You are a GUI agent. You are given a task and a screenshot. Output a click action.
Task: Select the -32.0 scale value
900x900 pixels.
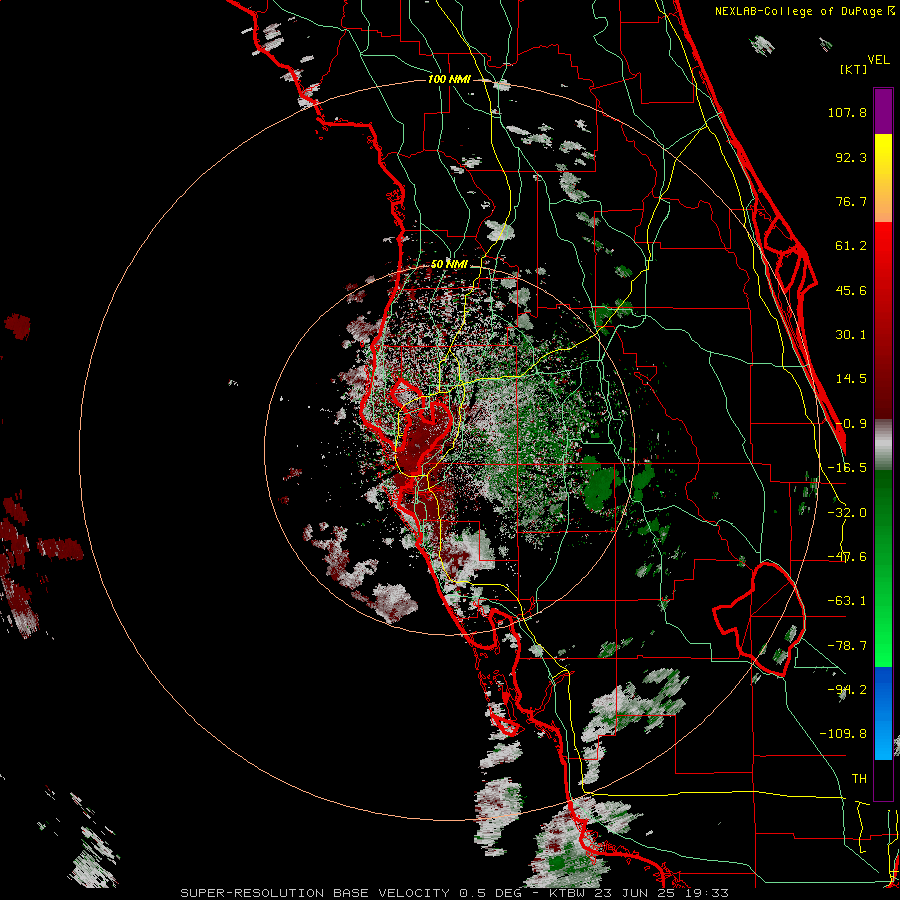click(847, 513)
